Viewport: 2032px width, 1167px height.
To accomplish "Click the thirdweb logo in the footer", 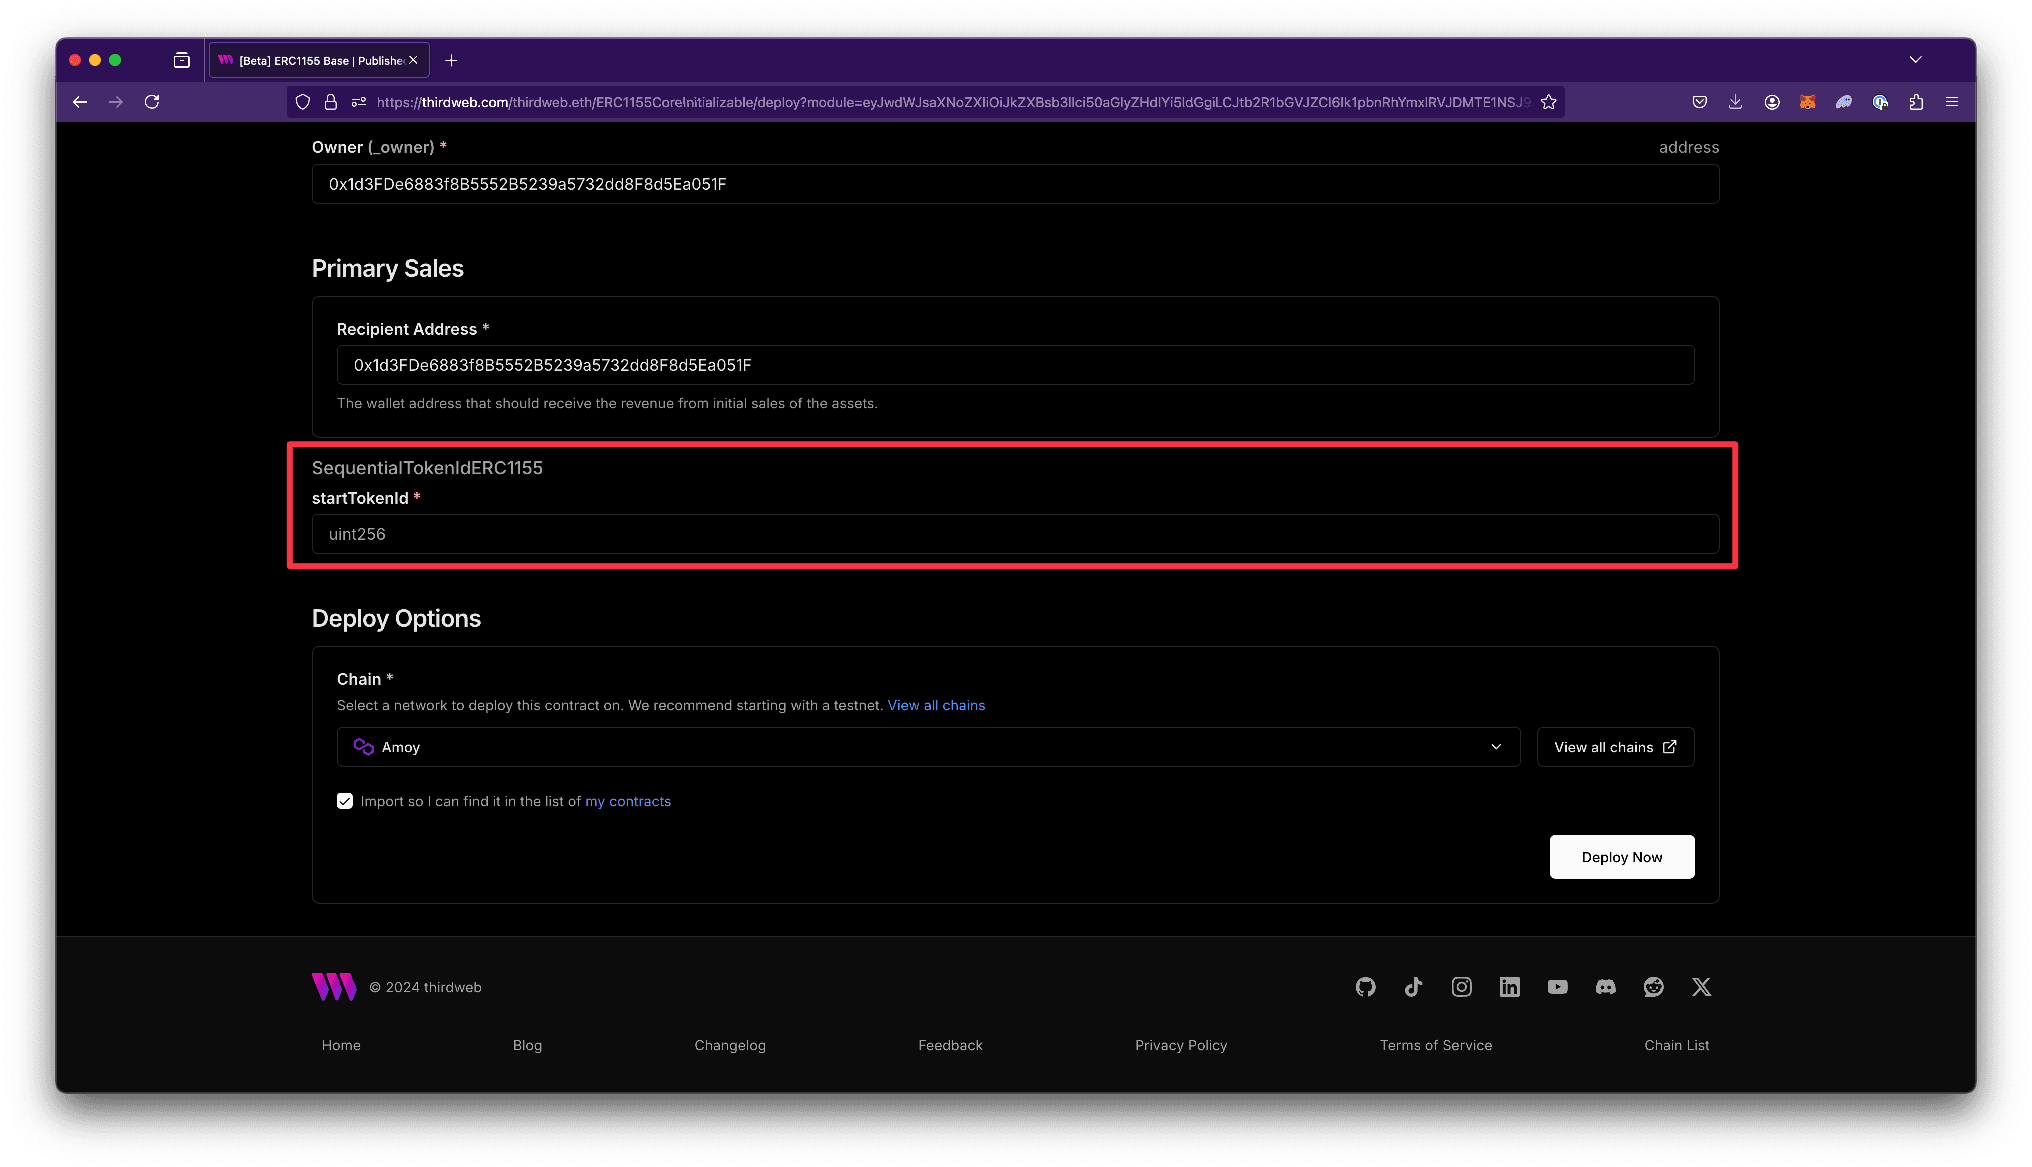I will pyautogui.click(x=333, y=987).
